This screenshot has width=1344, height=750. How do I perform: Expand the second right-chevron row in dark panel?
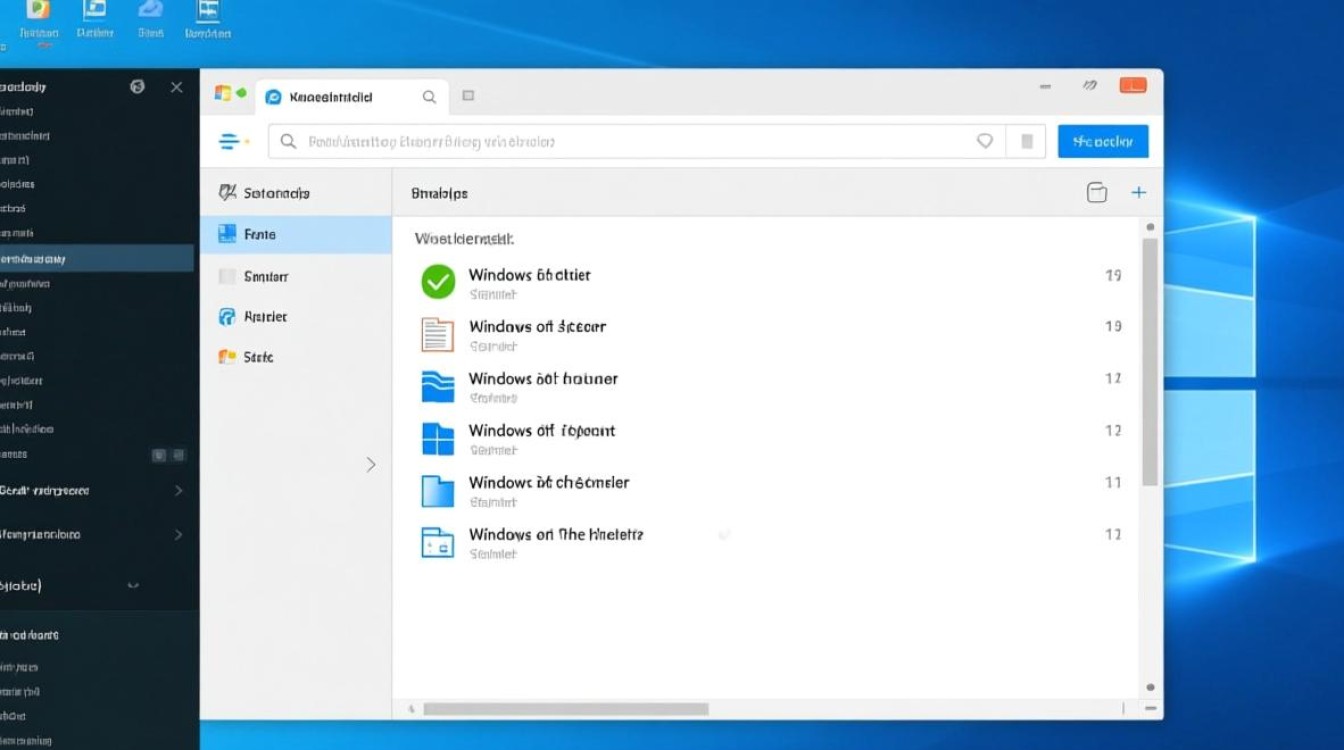179,535
